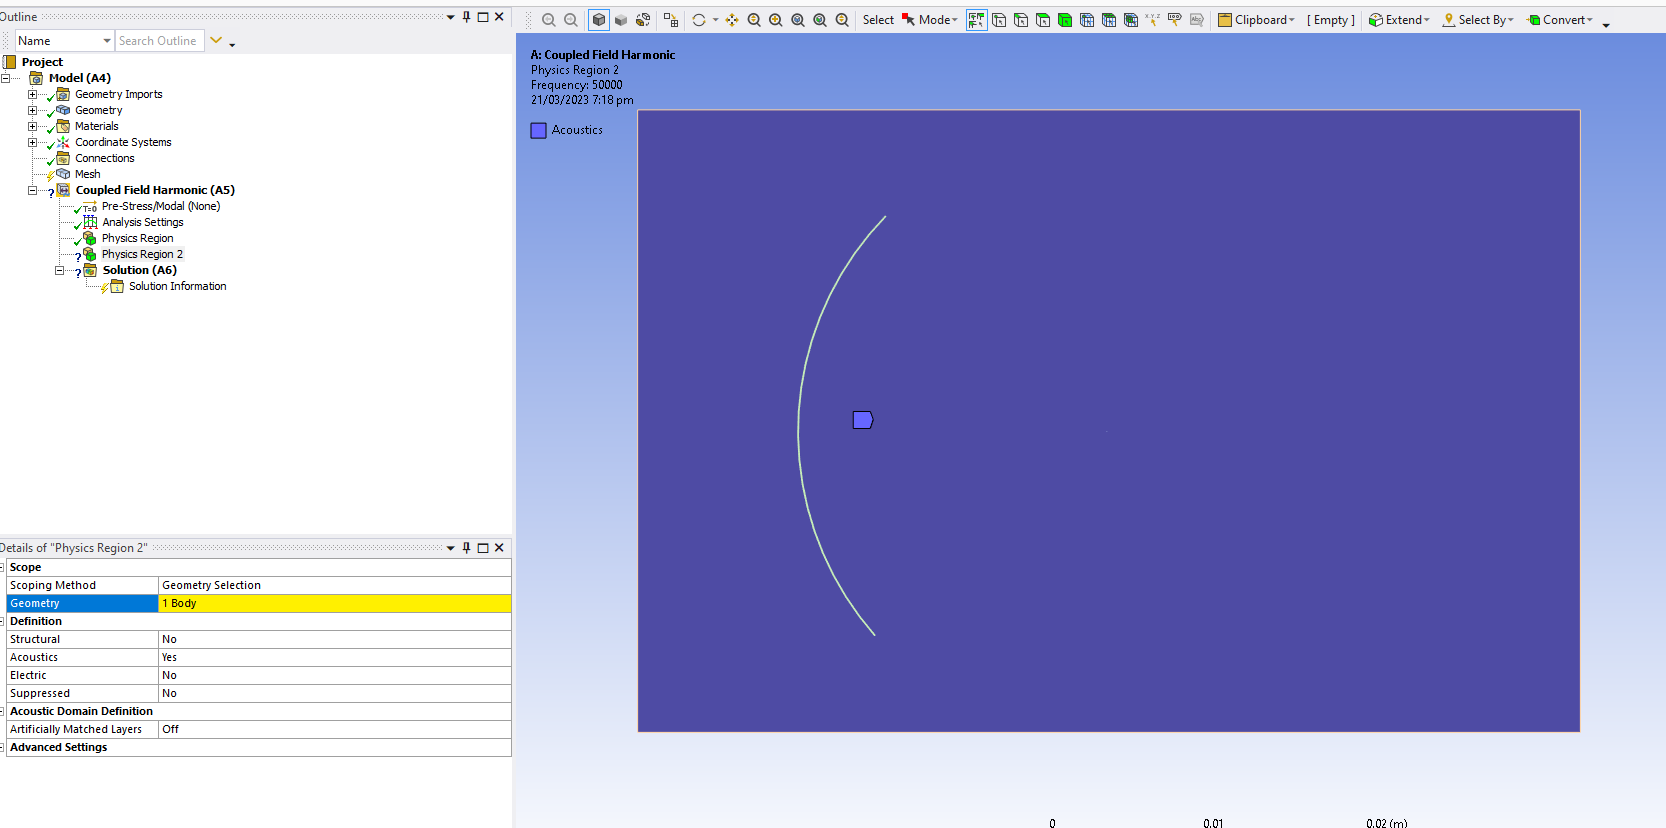Viewport: 1666px width, 828px height.
Task: Click the Geometry Selection scoping method value
Action: 335,585
